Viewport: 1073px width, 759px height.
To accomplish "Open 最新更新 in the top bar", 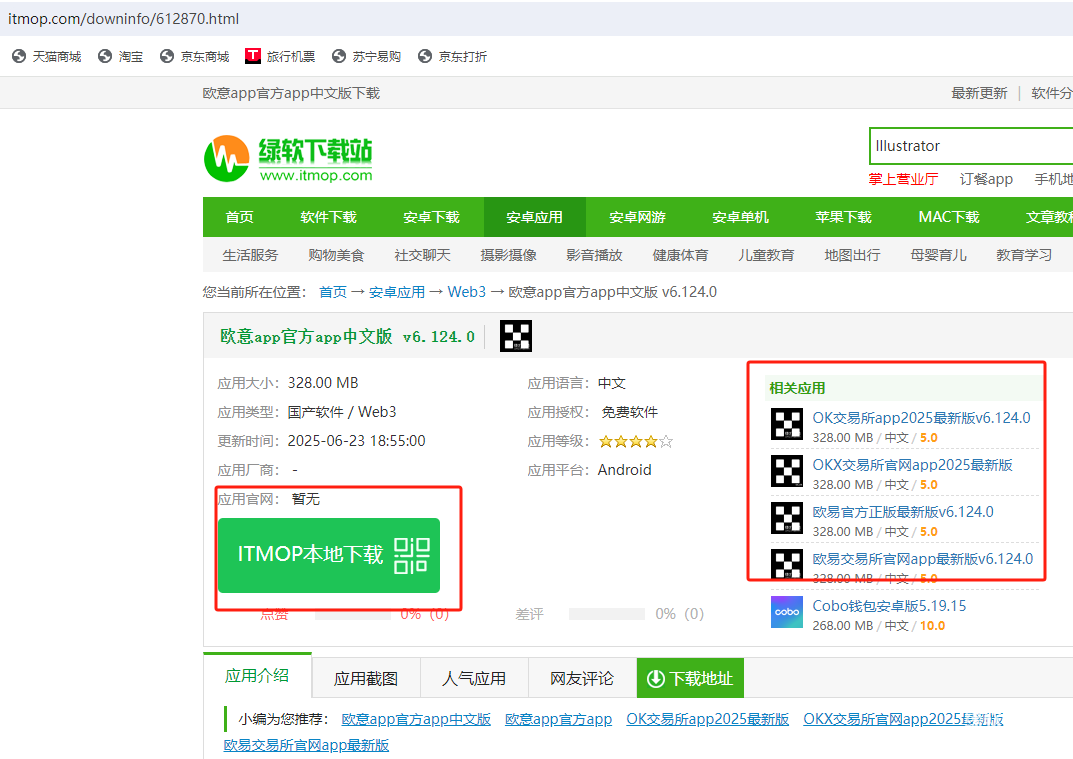I will (979, 93).
